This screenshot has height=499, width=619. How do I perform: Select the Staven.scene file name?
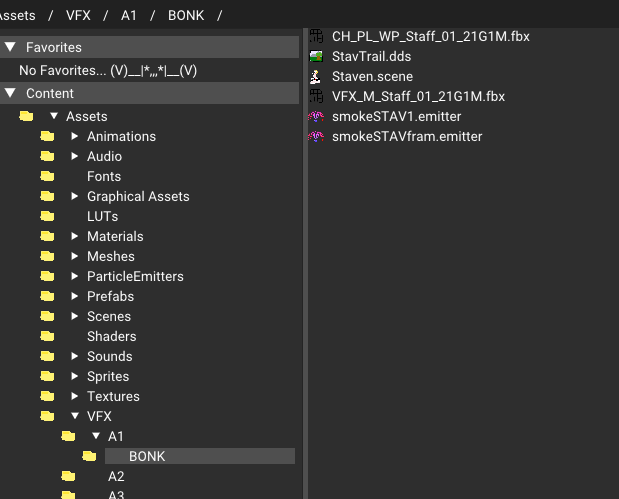point(372,77)
